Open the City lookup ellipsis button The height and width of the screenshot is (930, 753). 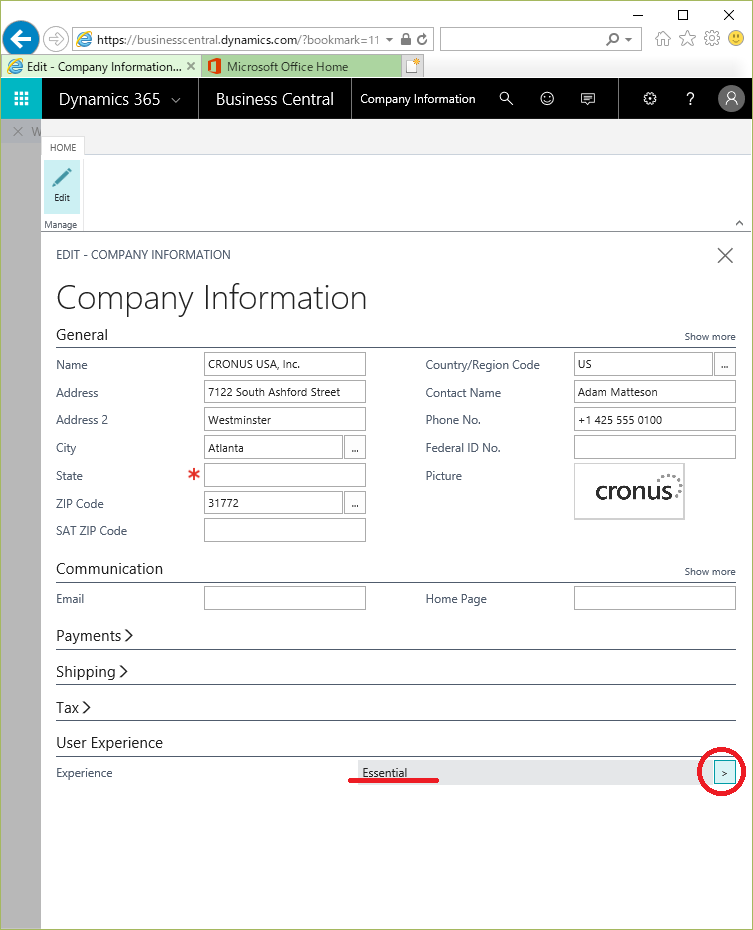click(355, 447)
